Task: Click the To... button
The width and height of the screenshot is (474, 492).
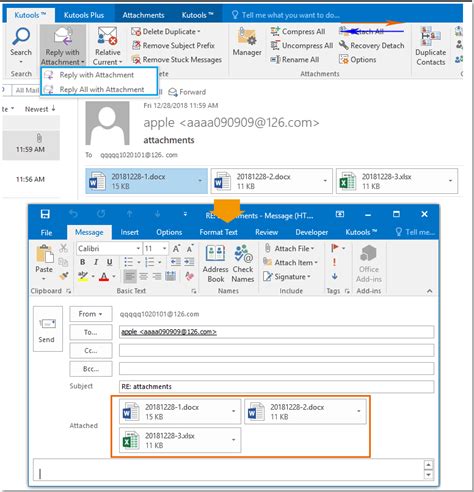Action: (x=91, y=332)
